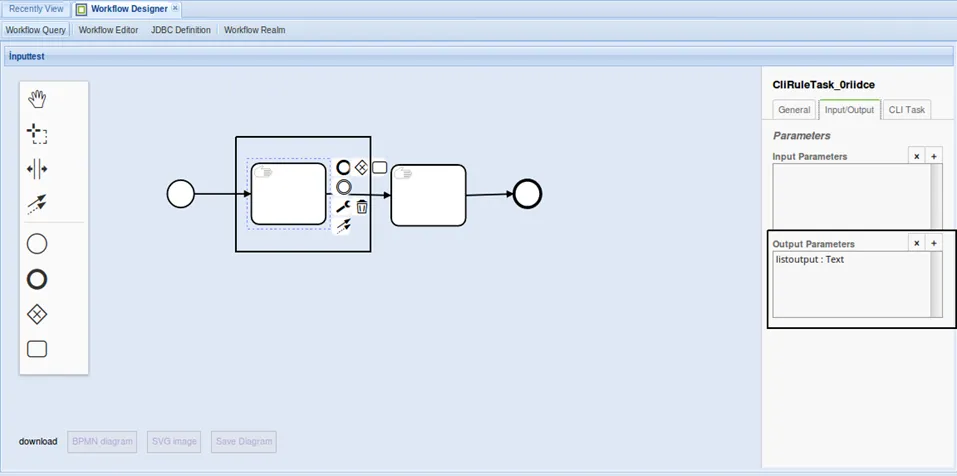Download the SVG image

pos(174,441)
